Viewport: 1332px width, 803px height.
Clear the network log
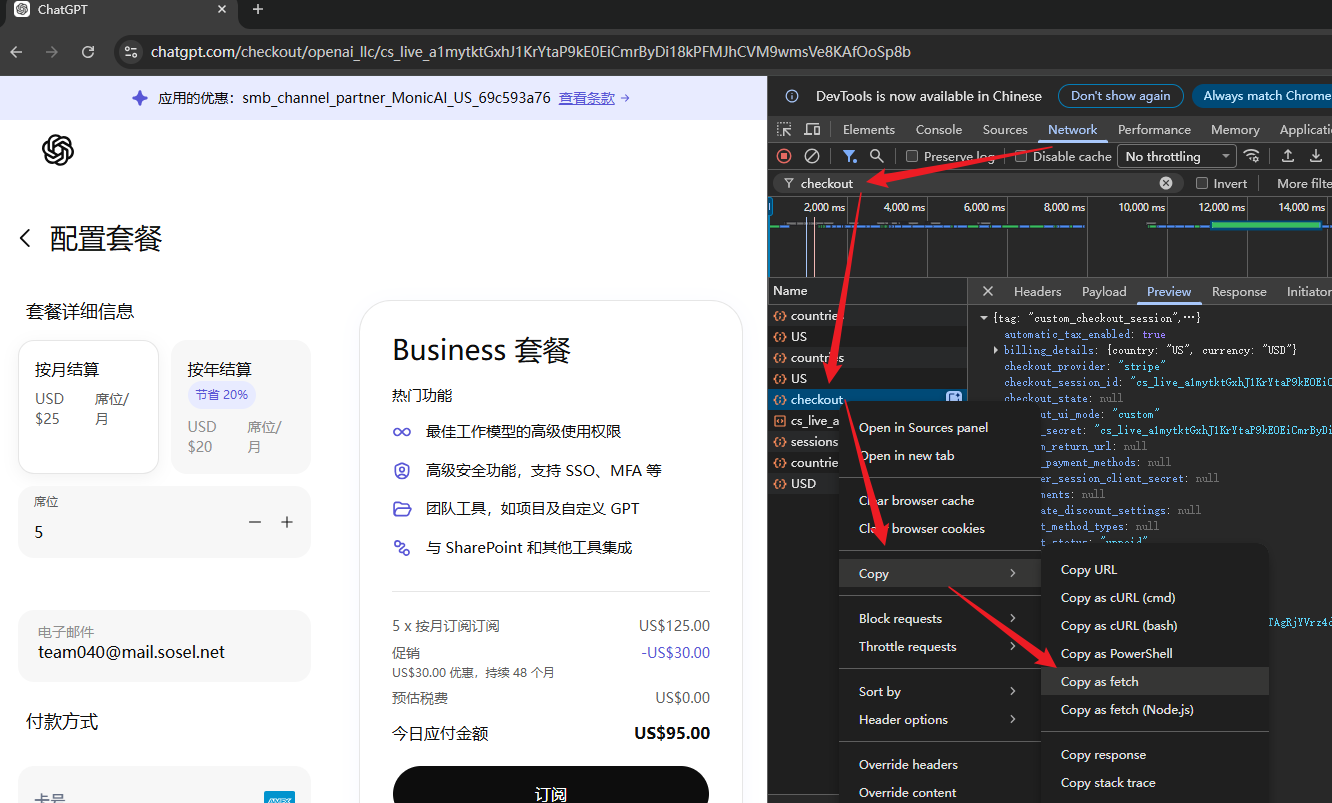pos(812,156)
